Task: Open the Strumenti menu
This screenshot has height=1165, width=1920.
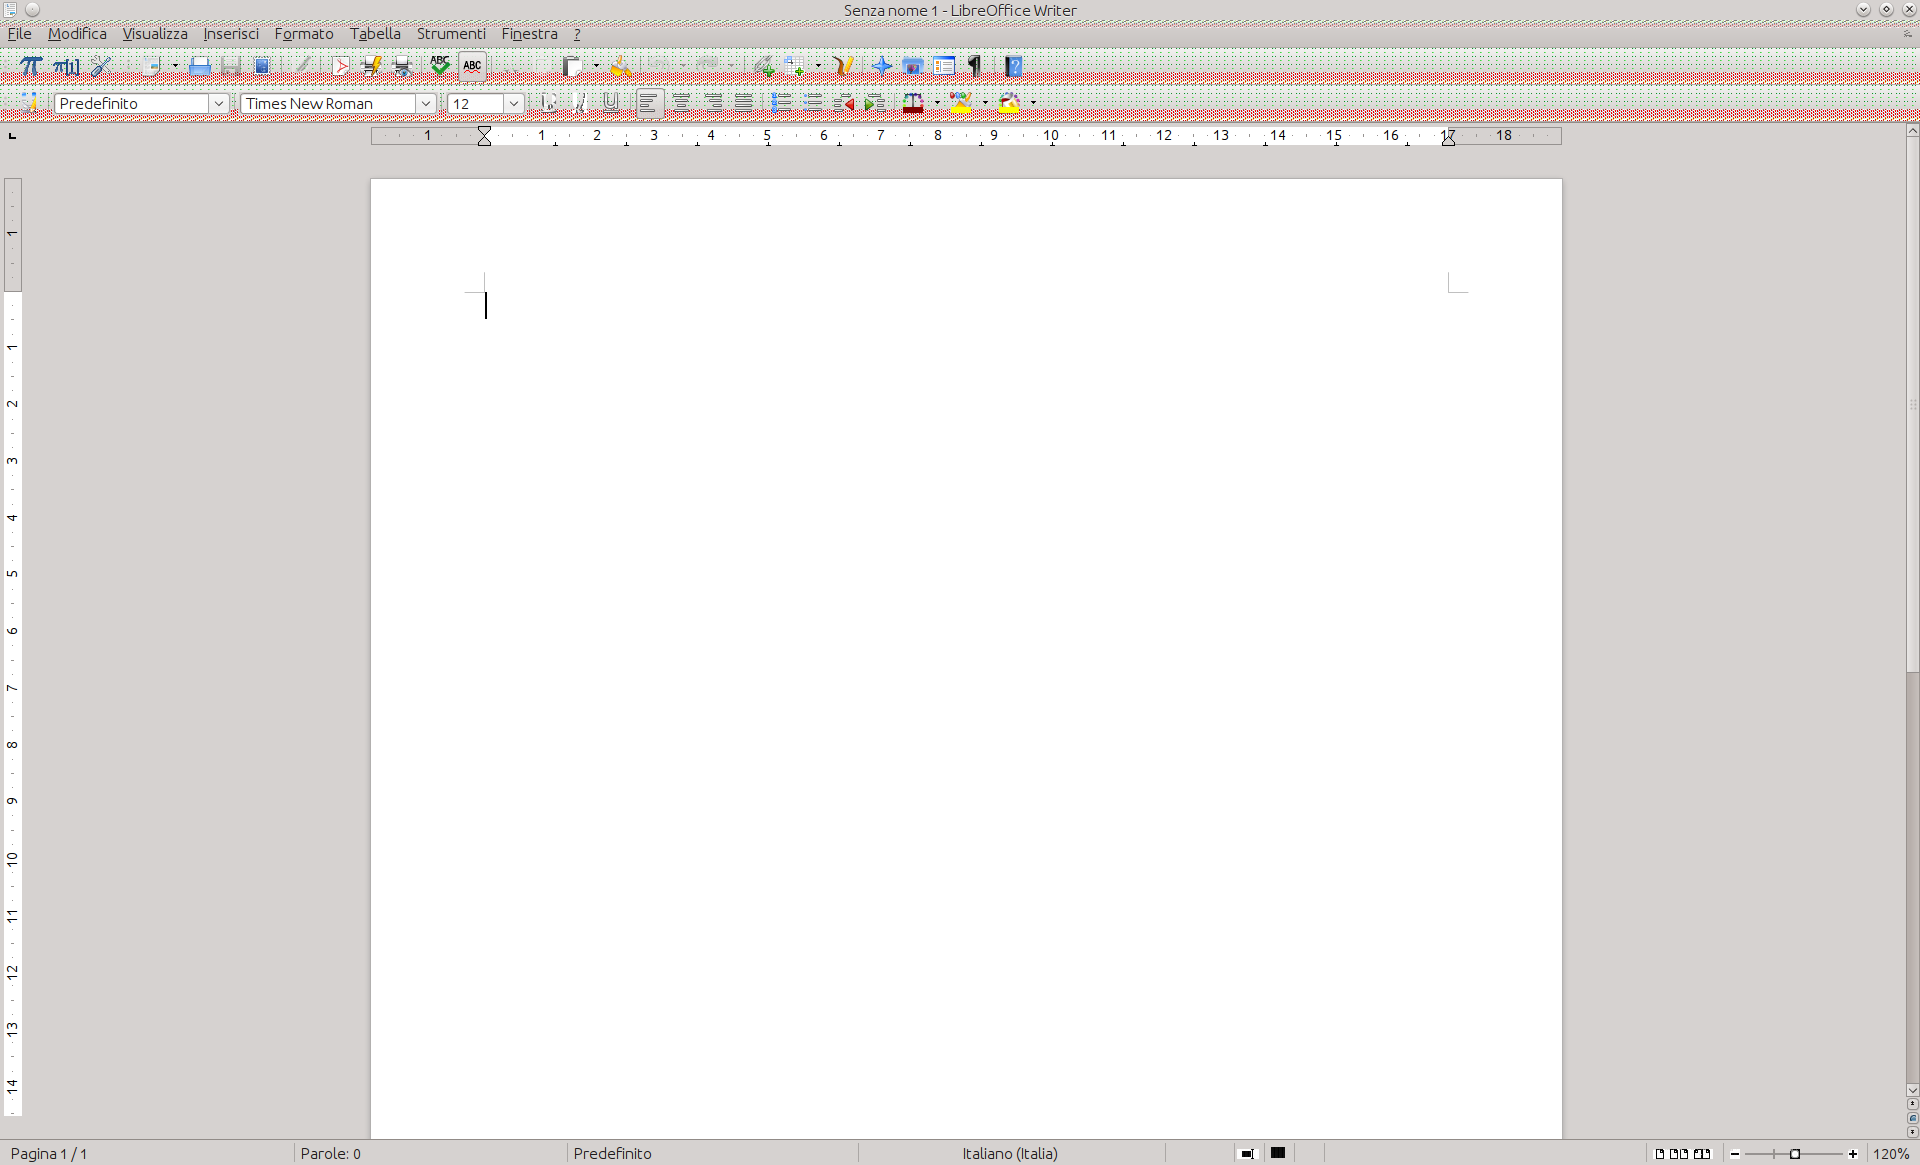Action: 451,34
